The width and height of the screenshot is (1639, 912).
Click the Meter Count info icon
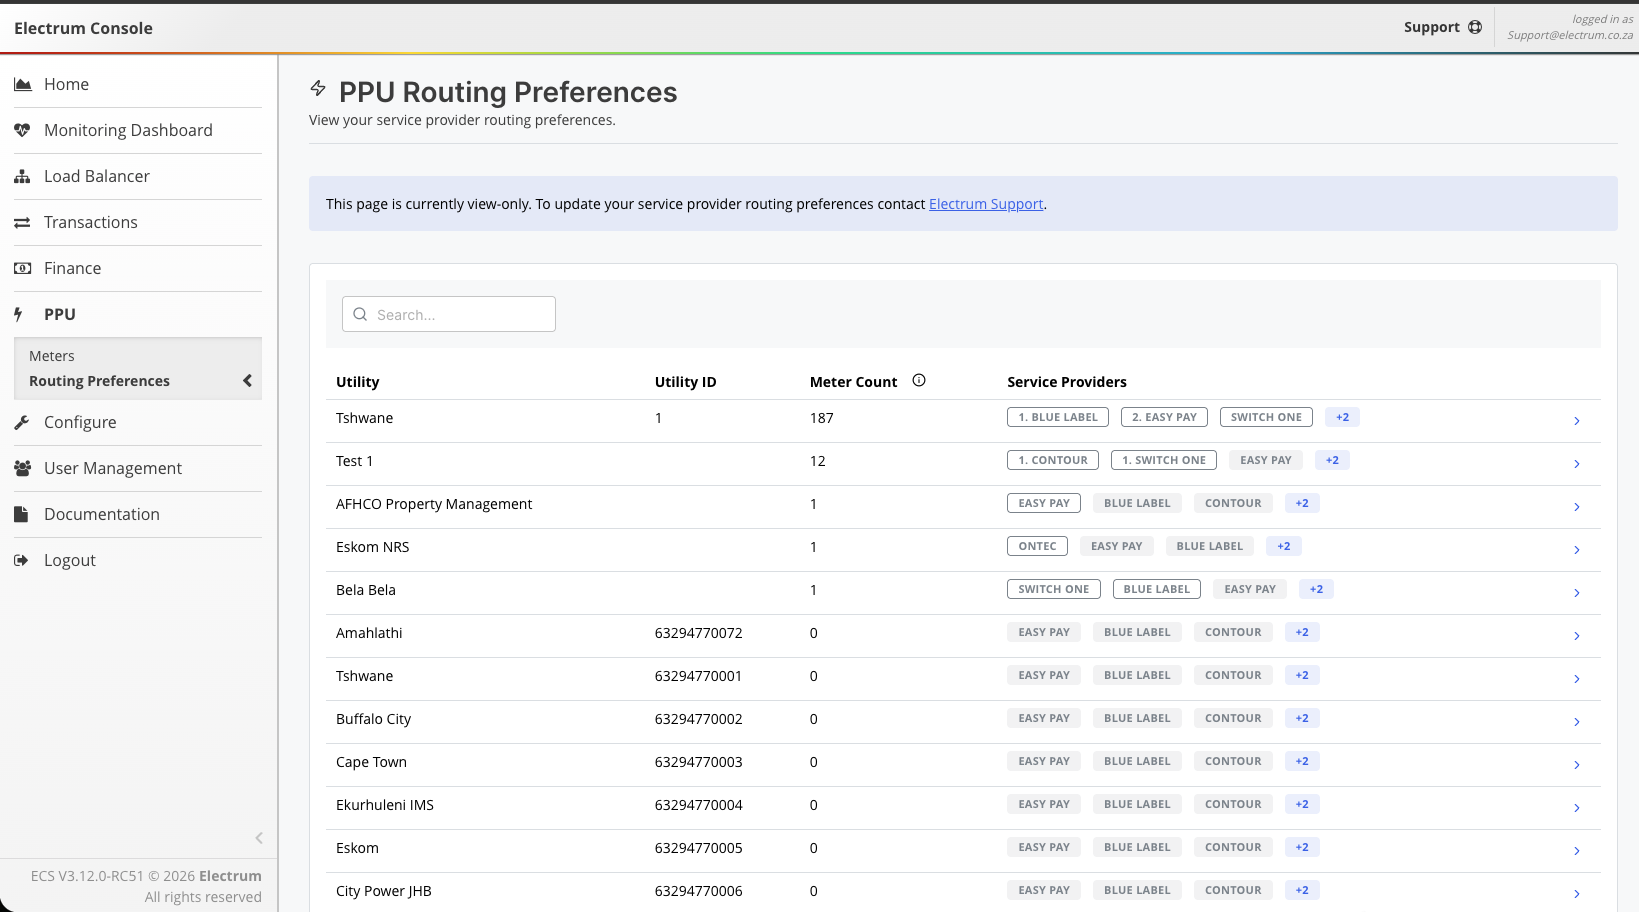(919, 381)
